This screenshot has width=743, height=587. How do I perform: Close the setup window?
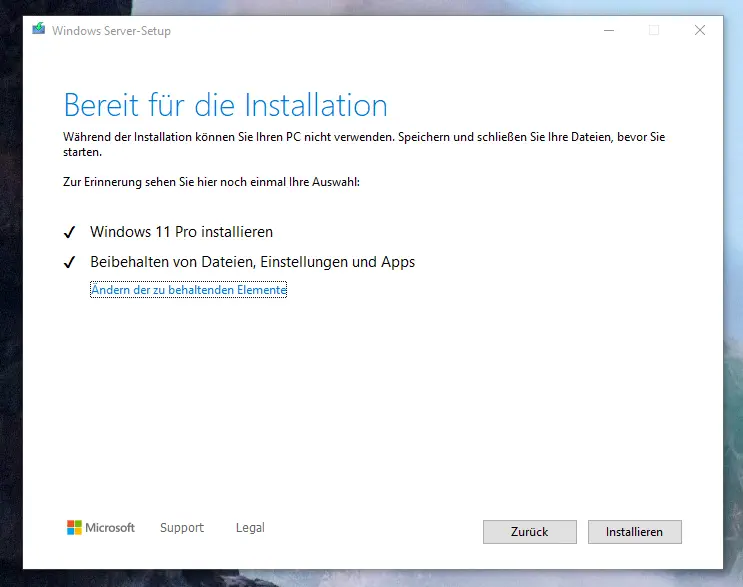point(700,30)
